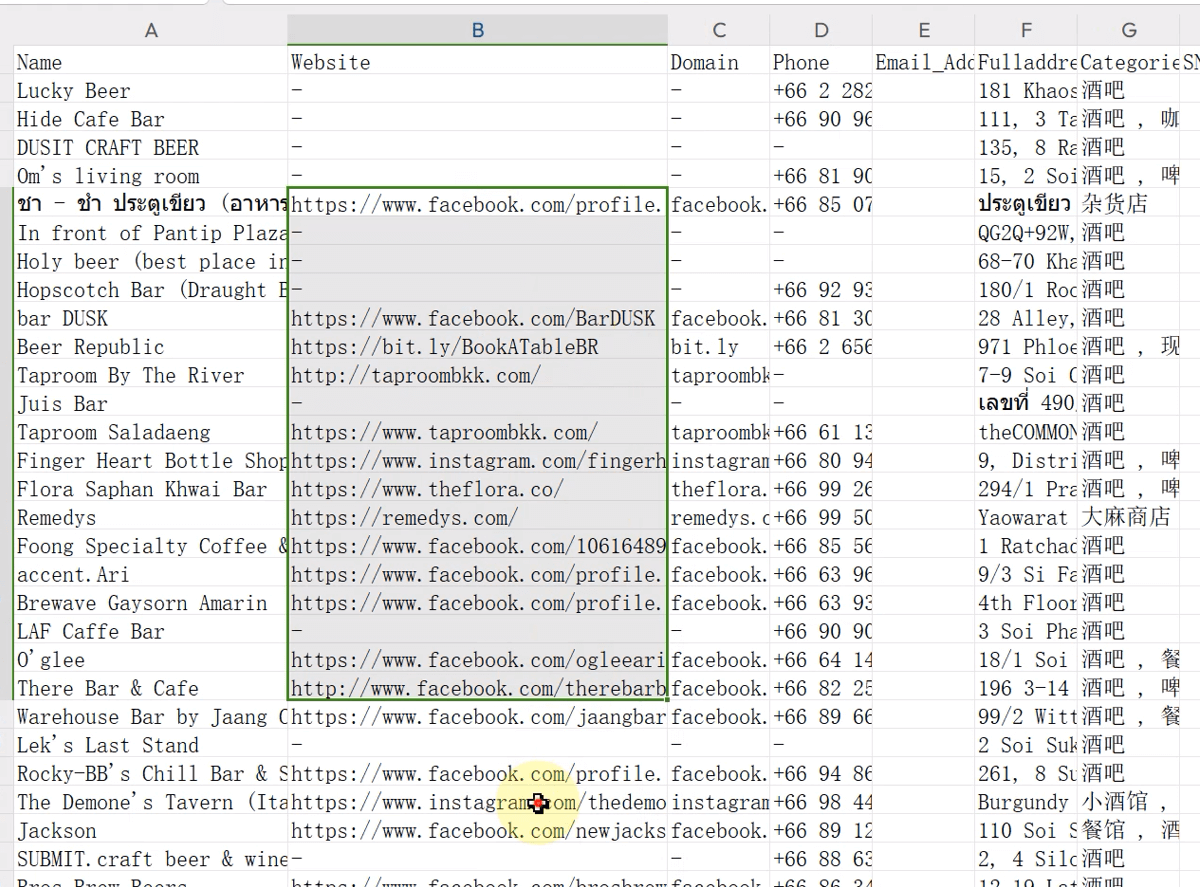Select the 'accent.Ari' name cell
This screenshot has width=1200, height=887.
point(151,575)
